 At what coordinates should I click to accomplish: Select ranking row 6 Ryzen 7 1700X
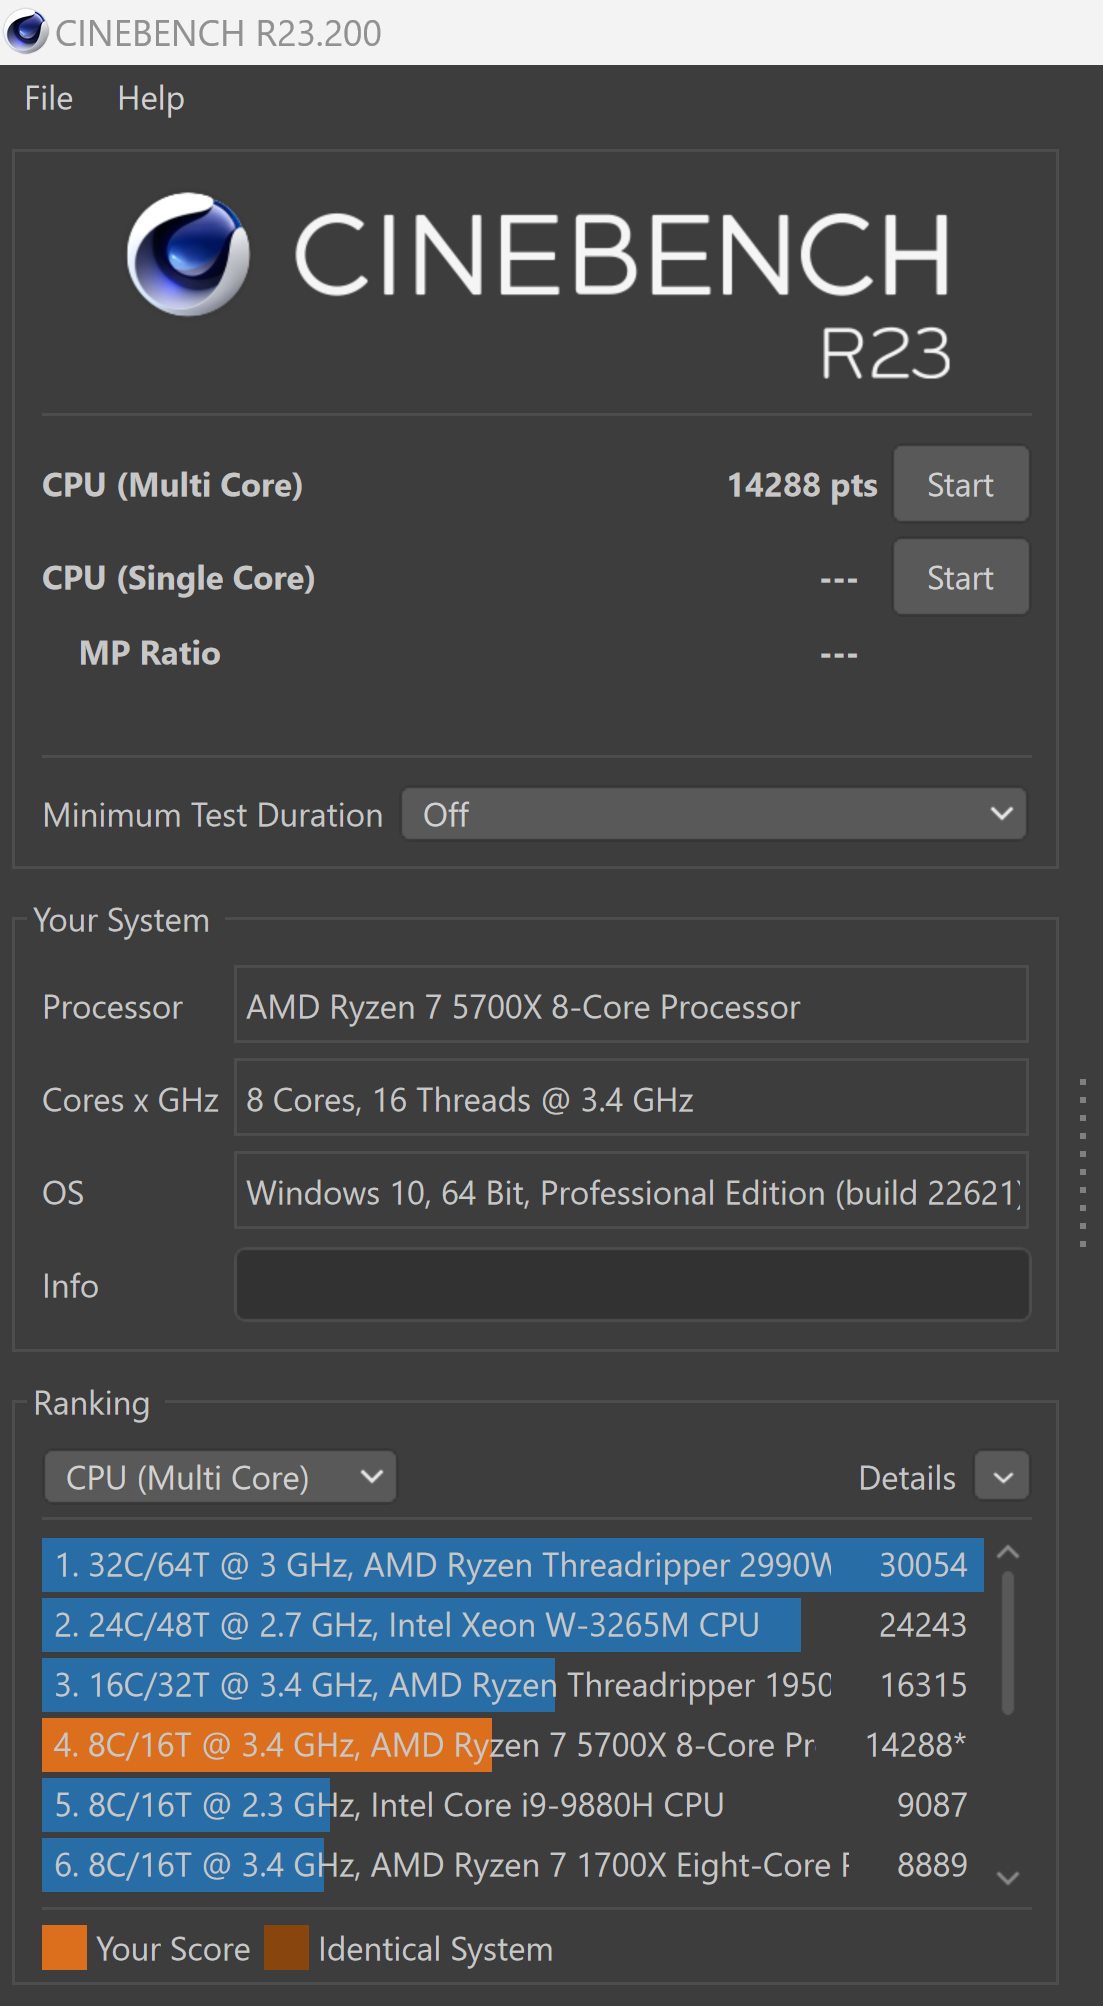512,1865
